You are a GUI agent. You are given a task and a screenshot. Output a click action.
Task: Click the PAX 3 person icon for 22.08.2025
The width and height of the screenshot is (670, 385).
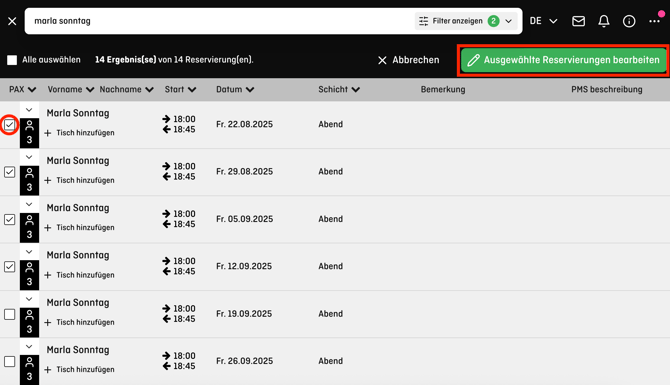(29, 133)
